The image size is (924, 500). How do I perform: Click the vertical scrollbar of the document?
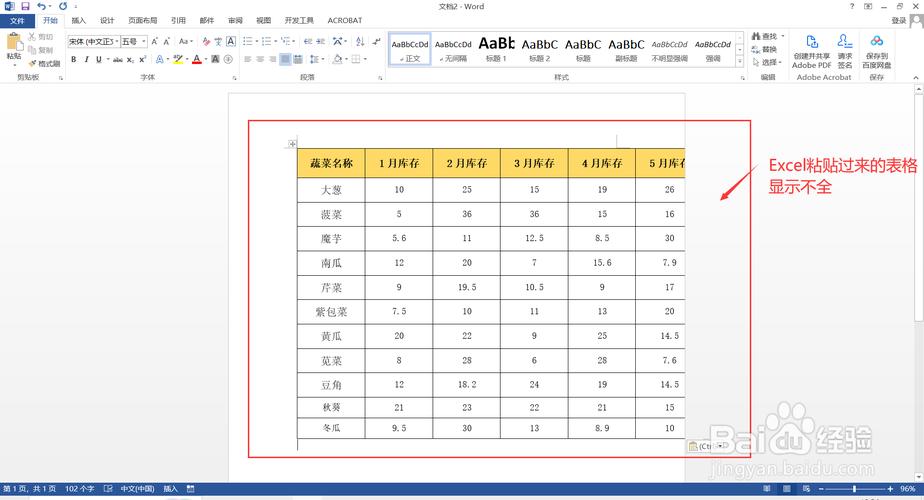pyautogui.click(x=918, y=208)
